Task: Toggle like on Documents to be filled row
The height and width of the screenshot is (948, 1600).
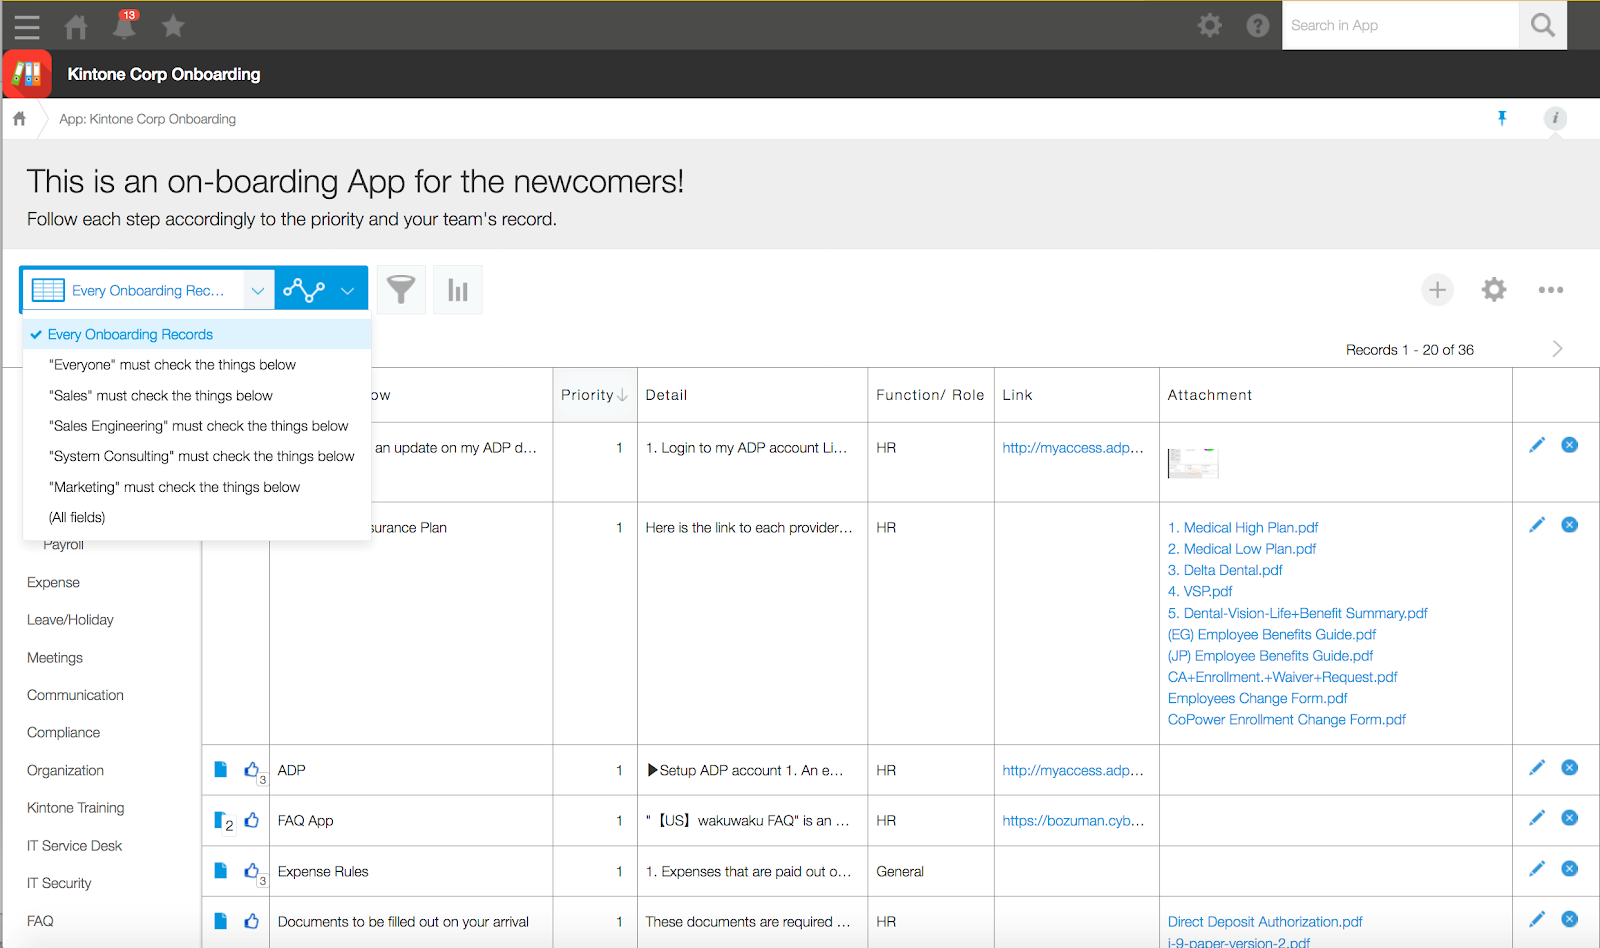Action: 251,921
